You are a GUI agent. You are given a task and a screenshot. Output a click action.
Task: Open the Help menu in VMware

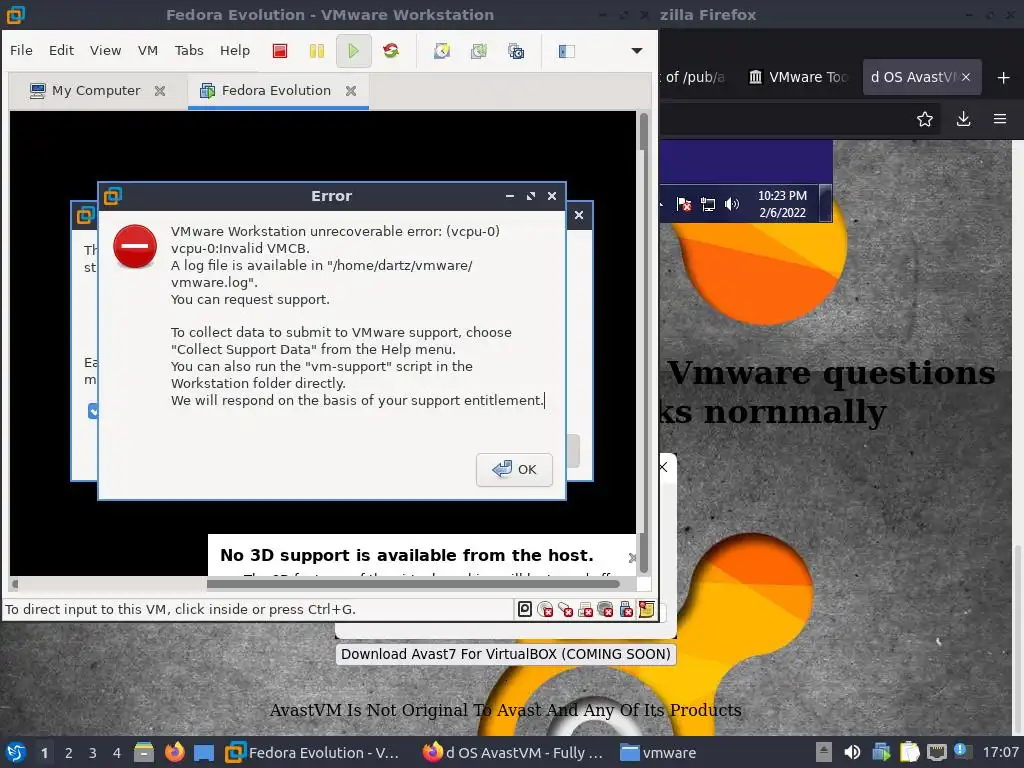pyautogui.click(x=234, y=50)
